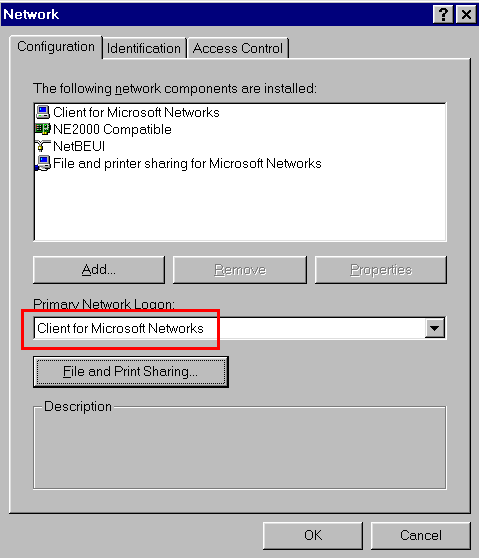Open the Access Control tab
This screenshot has width=479, height=558.
[238, 48]
